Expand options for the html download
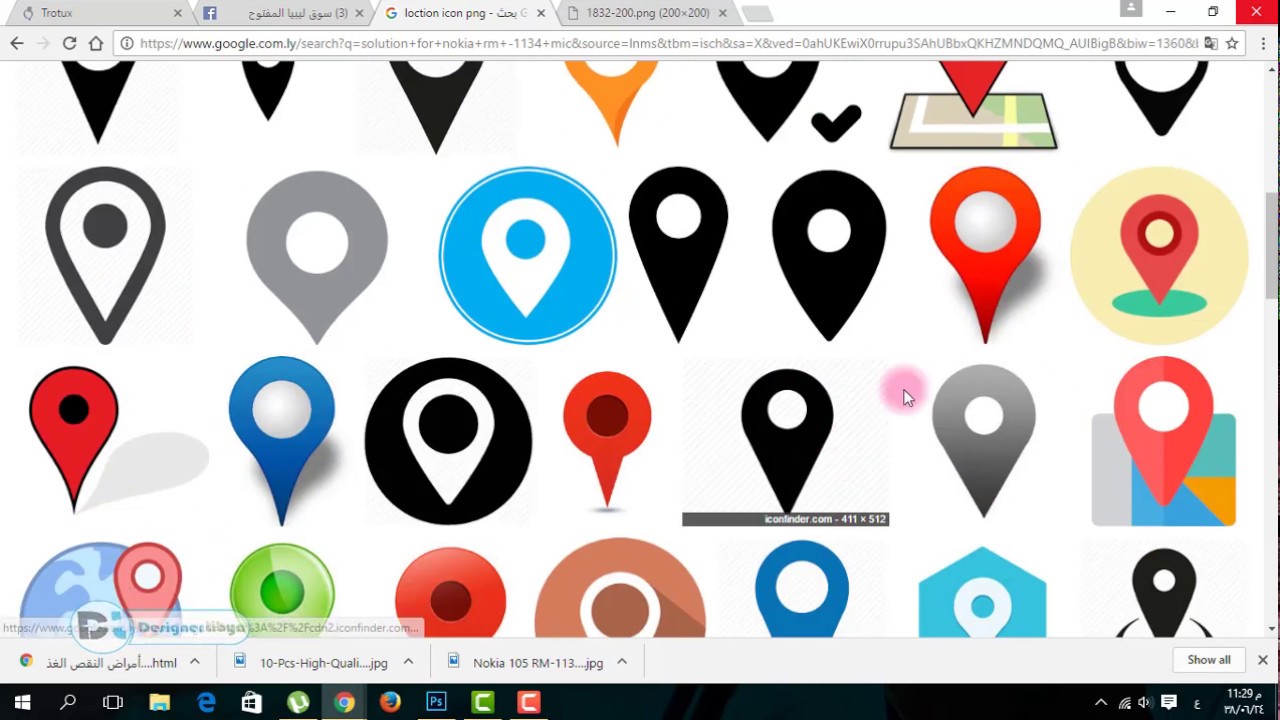This screenshot has height=720, width=1280. point(195,662)
